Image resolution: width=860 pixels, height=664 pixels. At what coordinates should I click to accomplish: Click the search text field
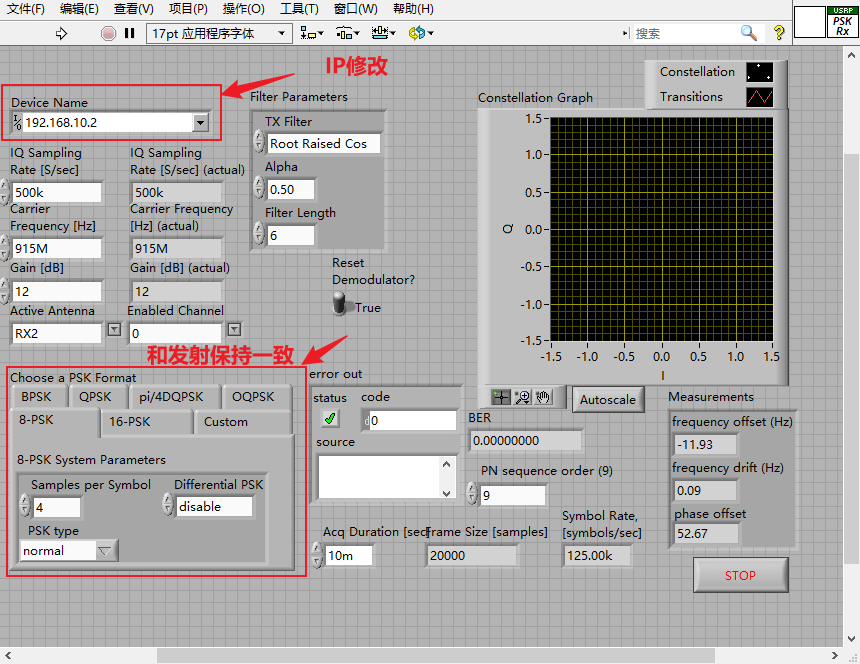686,33
